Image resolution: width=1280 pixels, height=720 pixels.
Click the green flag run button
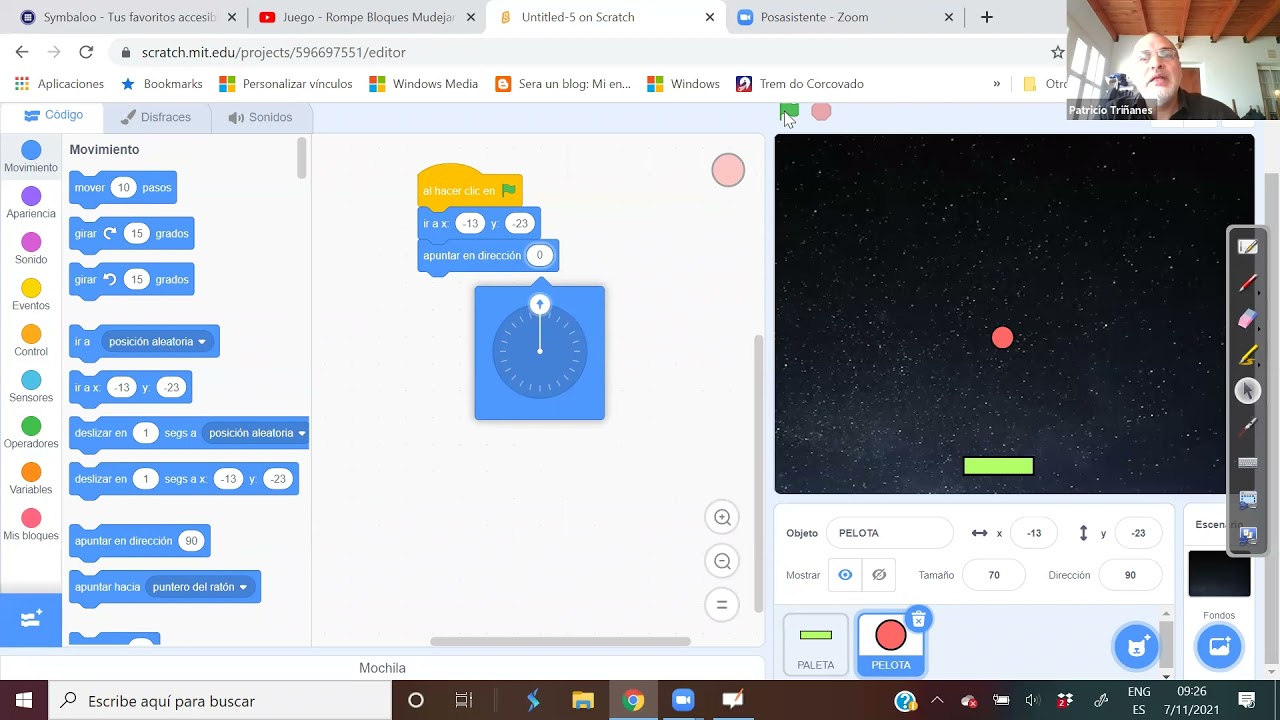point(790,111)
